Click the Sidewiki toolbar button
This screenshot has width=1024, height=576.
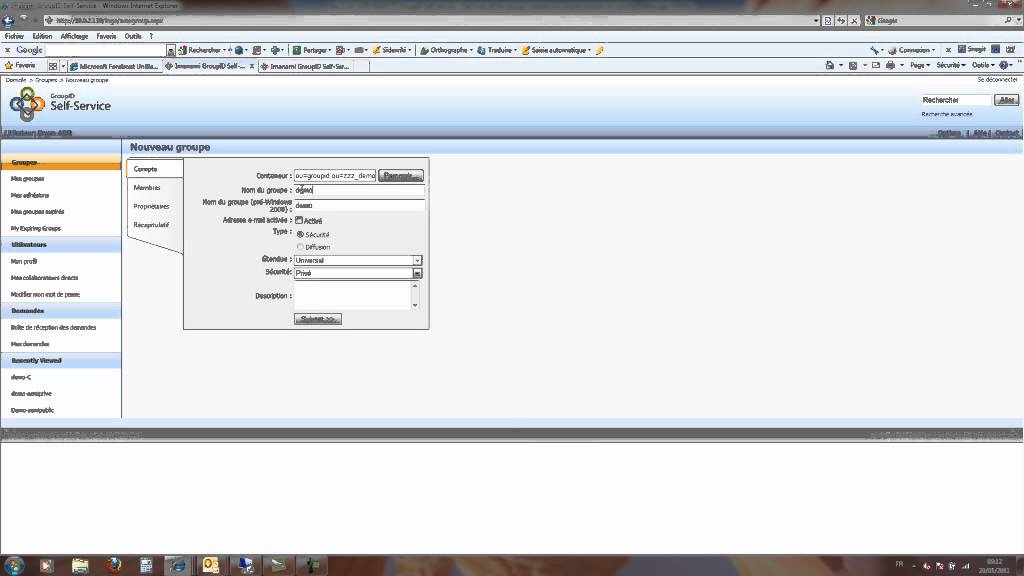(390, 50)
